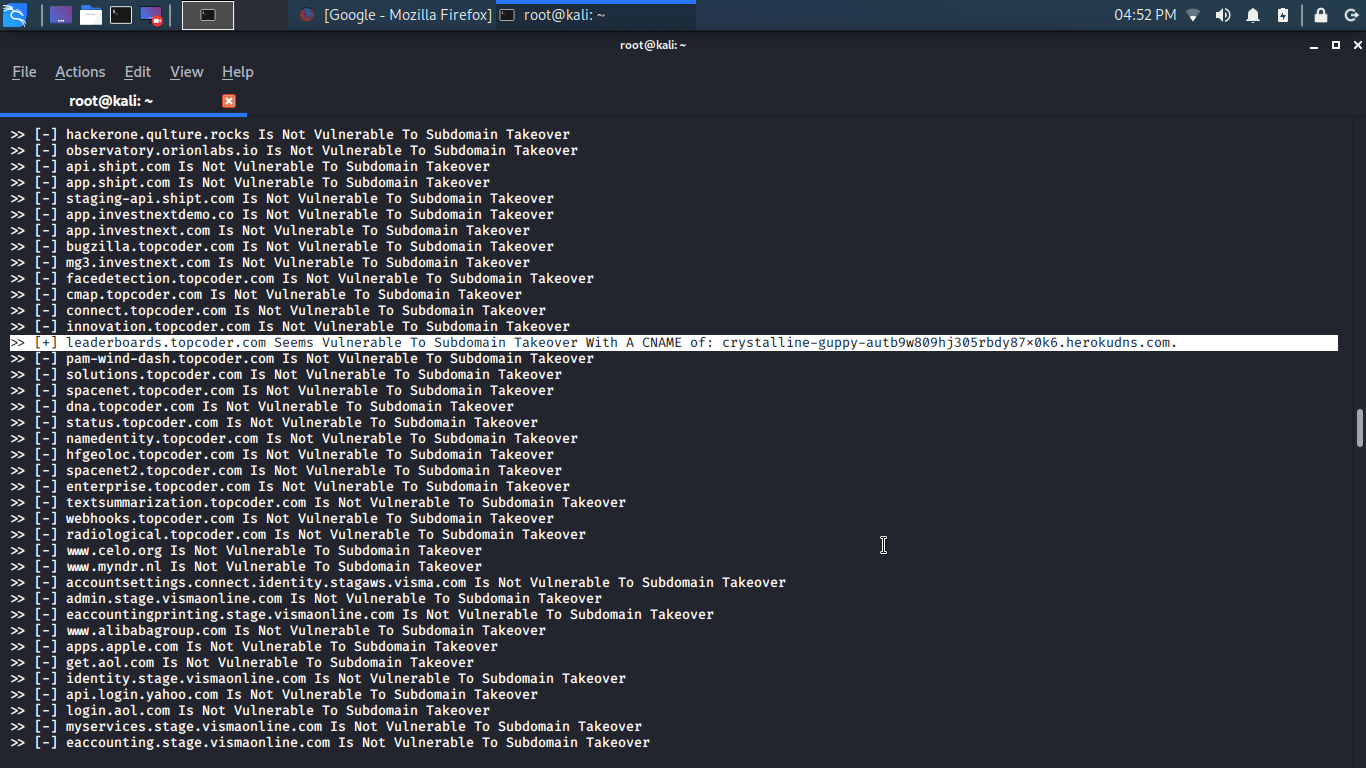The height and width of the screenshot is (768, 1366).
Task: Launch the file manager from the panel
Action: tap(91, 15)
